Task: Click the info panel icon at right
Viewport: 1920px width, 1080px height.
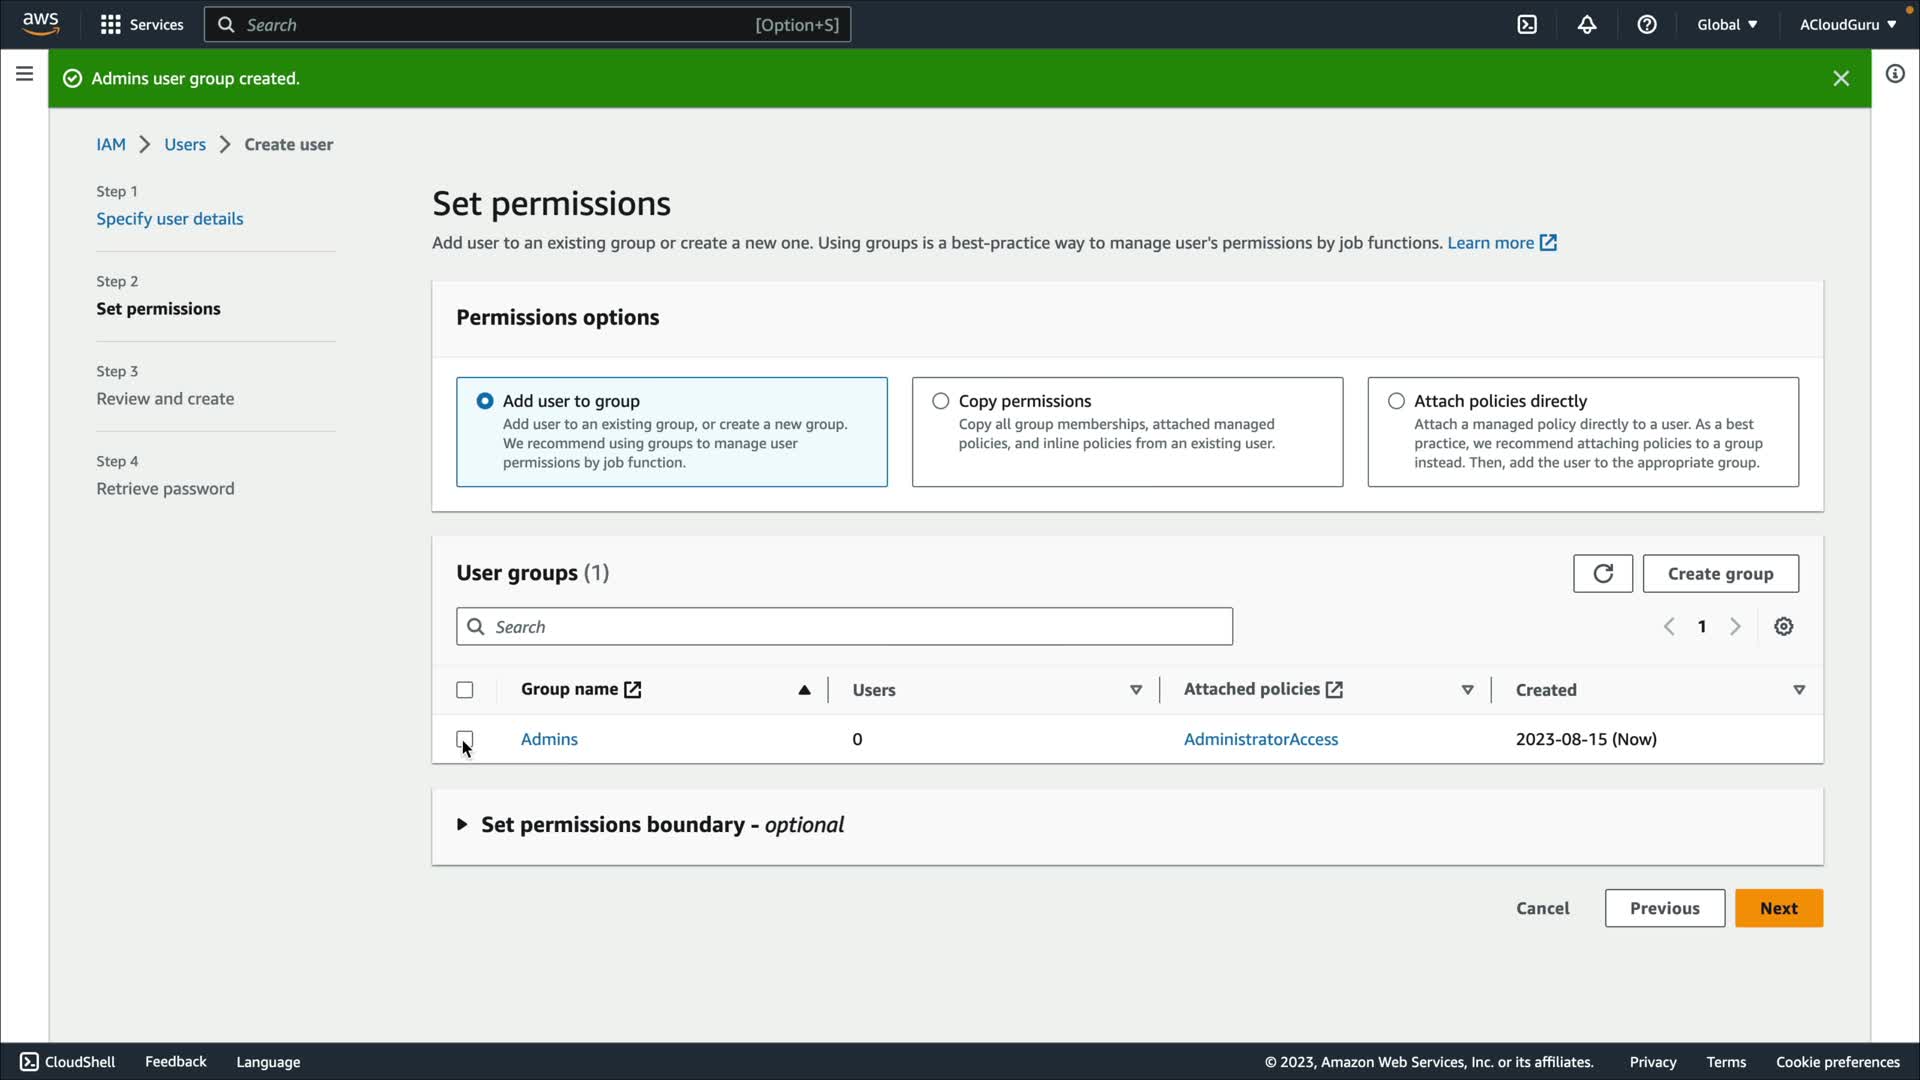Action: 1895,74
